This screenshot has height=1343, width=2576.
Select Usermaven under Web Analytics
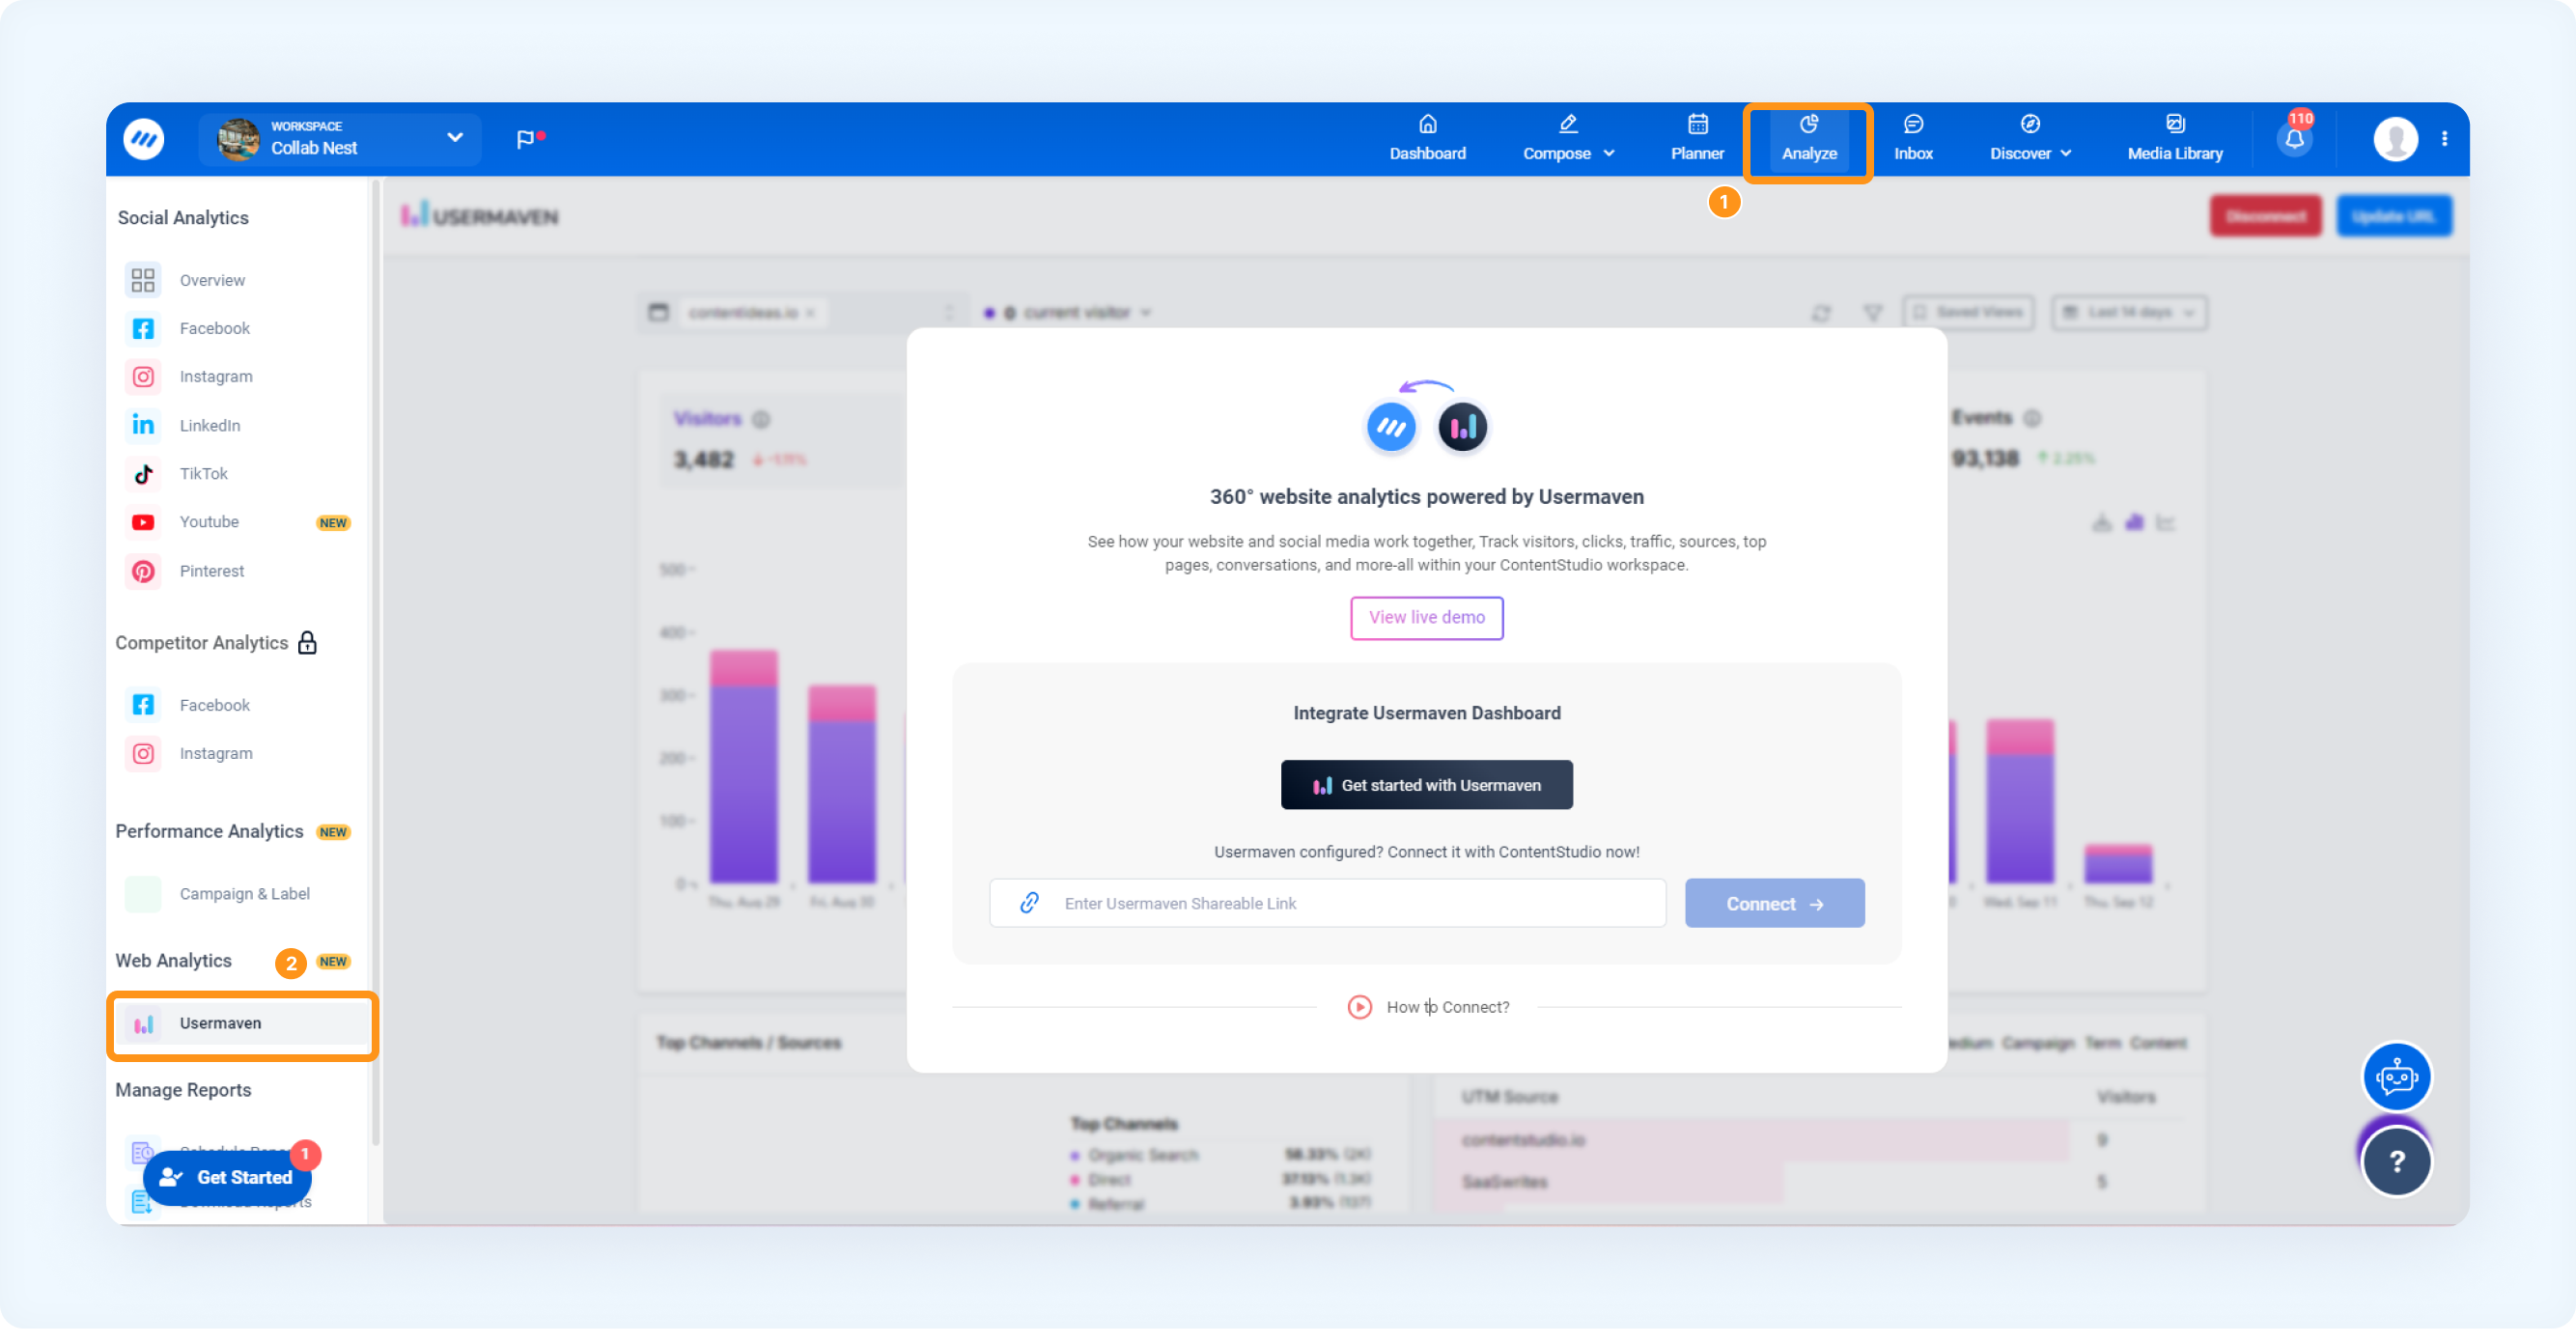click(x=241, y=1024)
